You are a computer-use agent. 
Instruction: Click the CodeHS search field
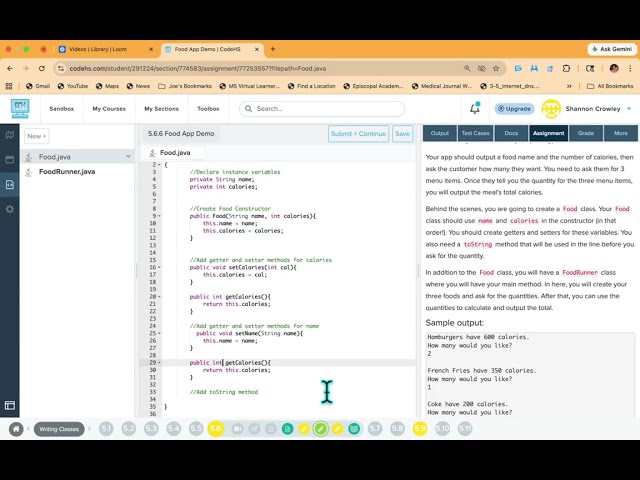[x=322, y=109]
